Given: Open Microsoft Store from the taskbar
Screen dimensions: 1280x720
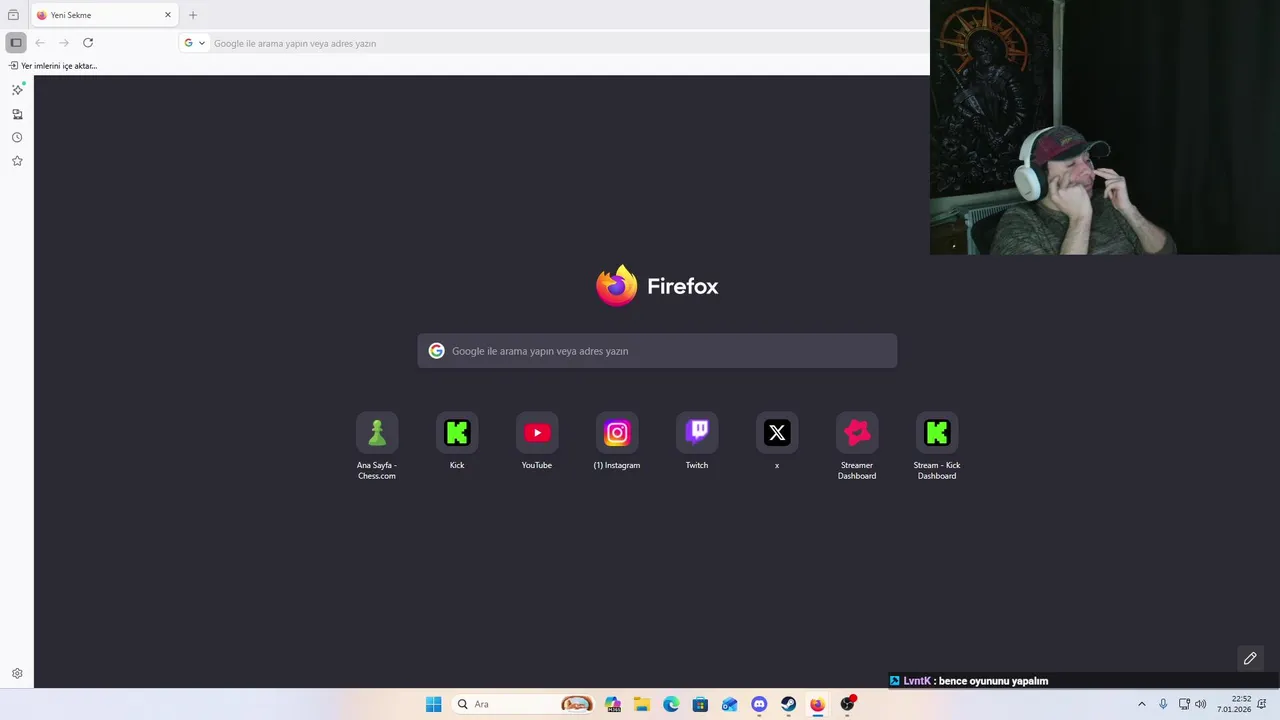Looking at the screenshot, I should [700, 704].
